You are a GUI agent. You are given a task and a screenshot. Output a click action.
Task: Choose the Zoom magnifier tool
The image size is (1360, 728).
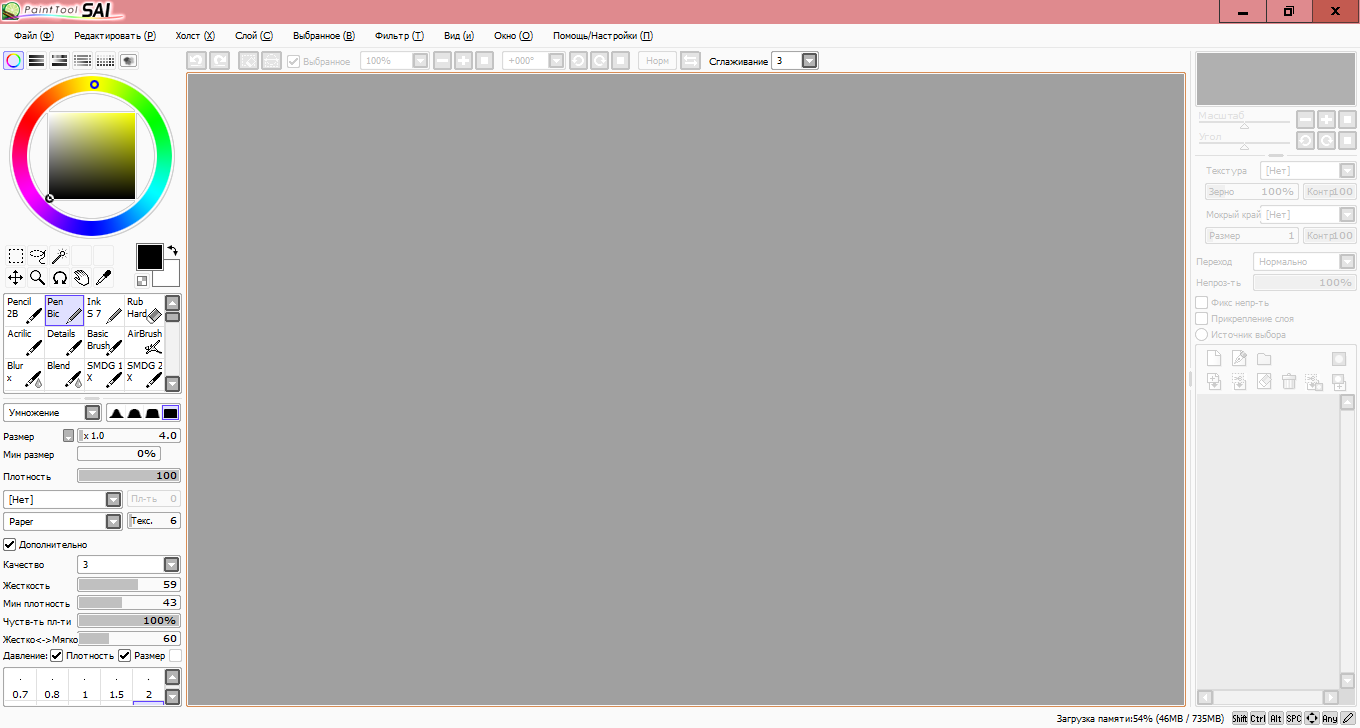click(38, 278)
